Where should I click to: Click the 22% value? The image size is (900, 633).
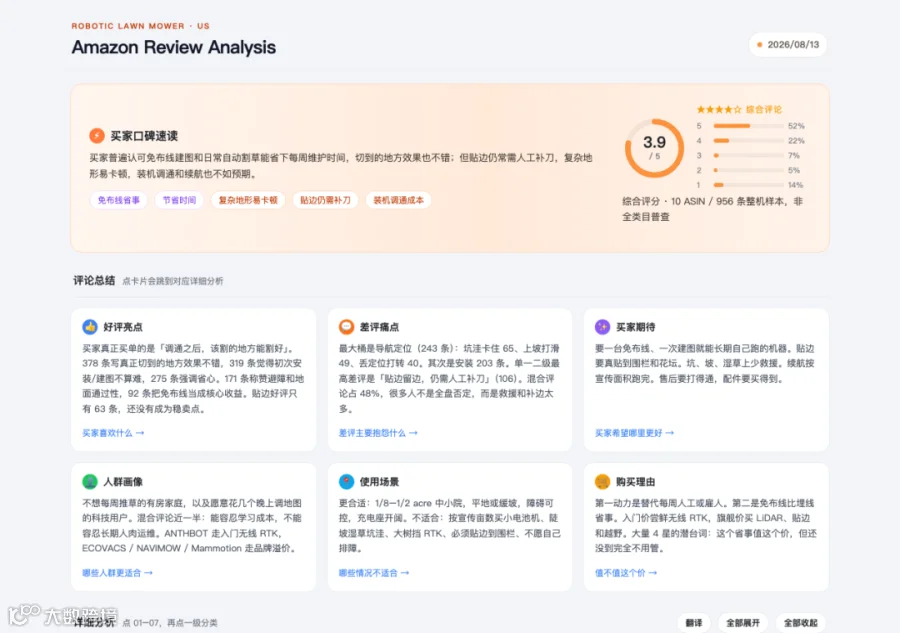(x=796, y=141)
